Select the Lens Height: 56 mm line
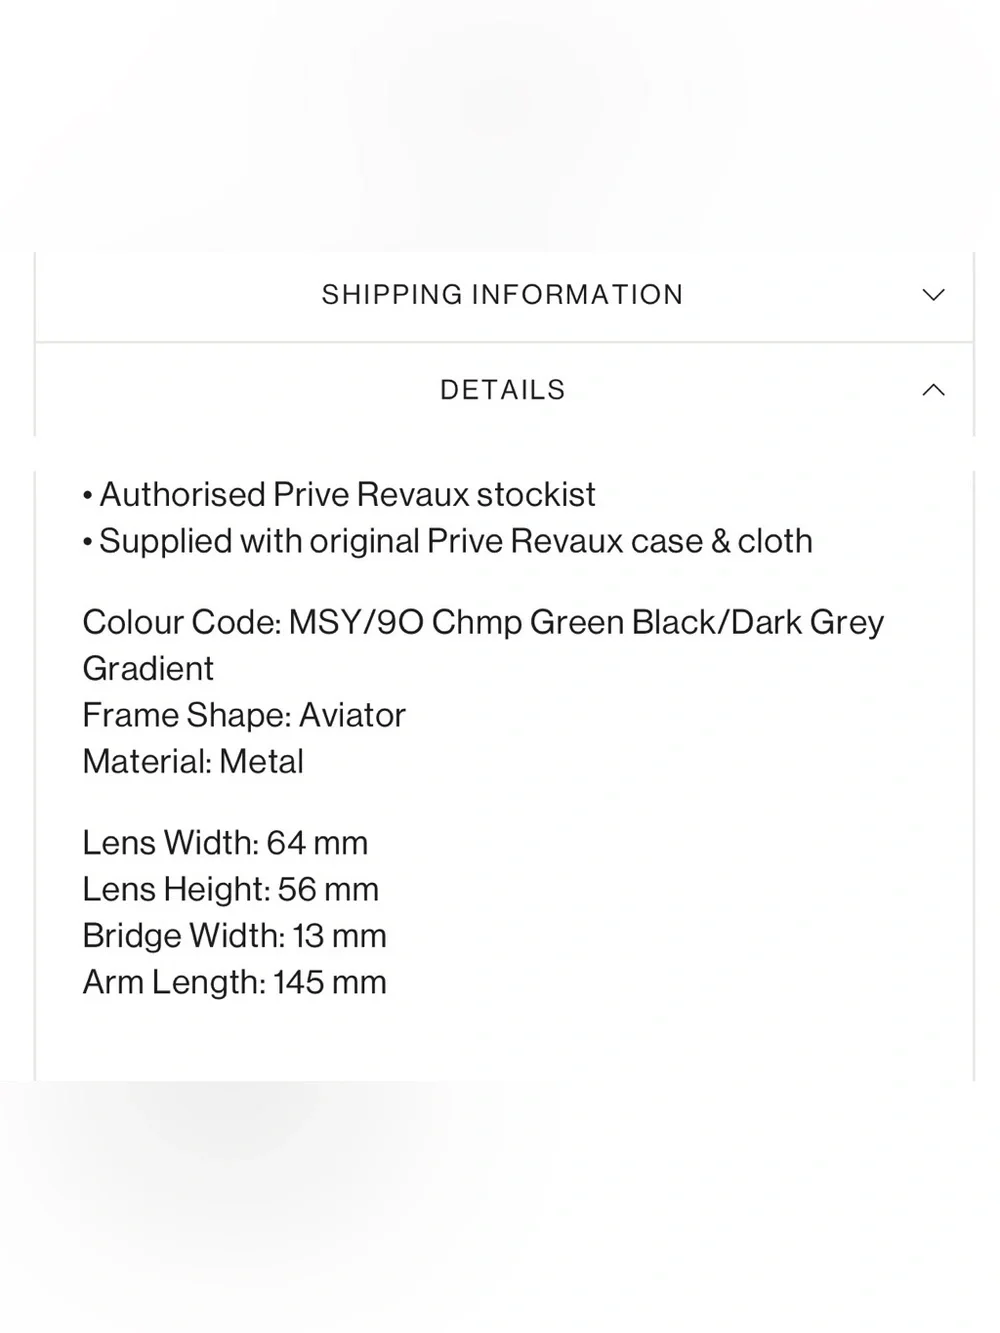This screenshot has height=1333, width=1000. 231,889
